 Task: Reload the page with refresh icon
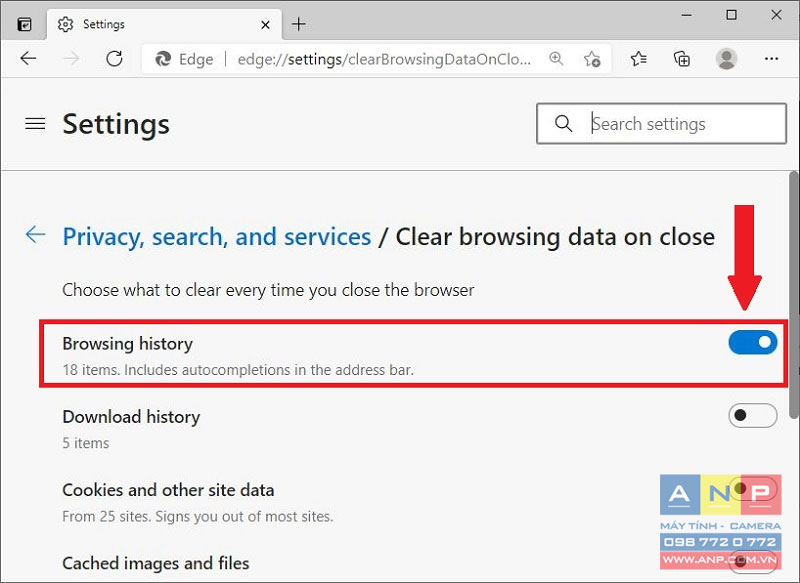point(114,59)
